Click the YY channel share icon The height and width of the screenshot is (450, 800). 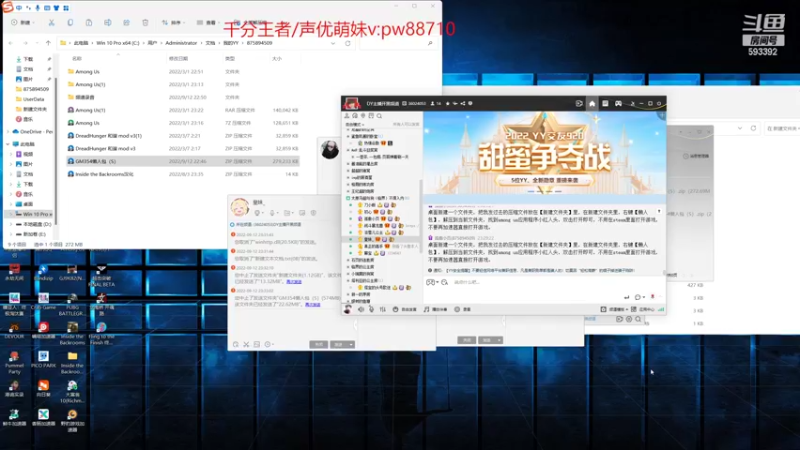[463, 104]
